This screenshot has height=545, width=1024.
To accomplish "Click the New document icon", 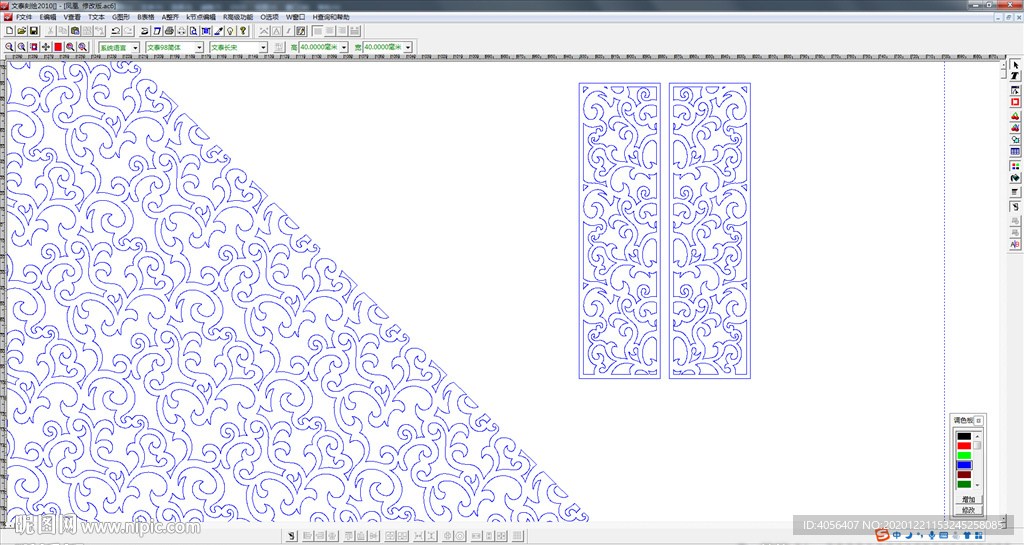I will pyautogui.click(x=9, y=31).
